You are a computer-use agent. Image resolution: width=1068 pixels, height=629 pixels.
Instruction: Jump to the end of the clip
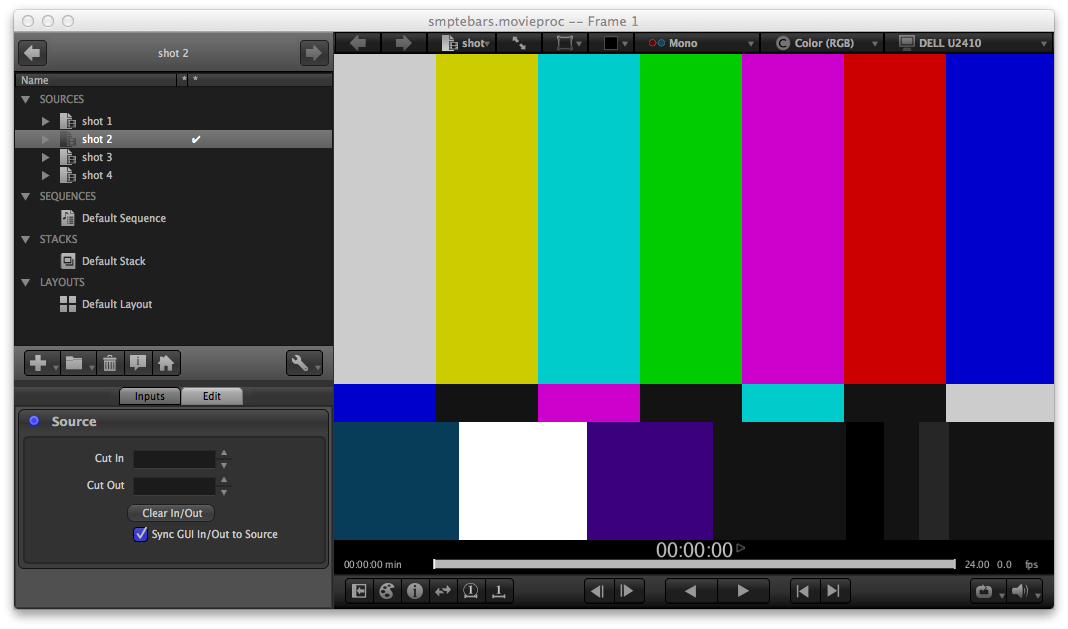pos(834,591)
